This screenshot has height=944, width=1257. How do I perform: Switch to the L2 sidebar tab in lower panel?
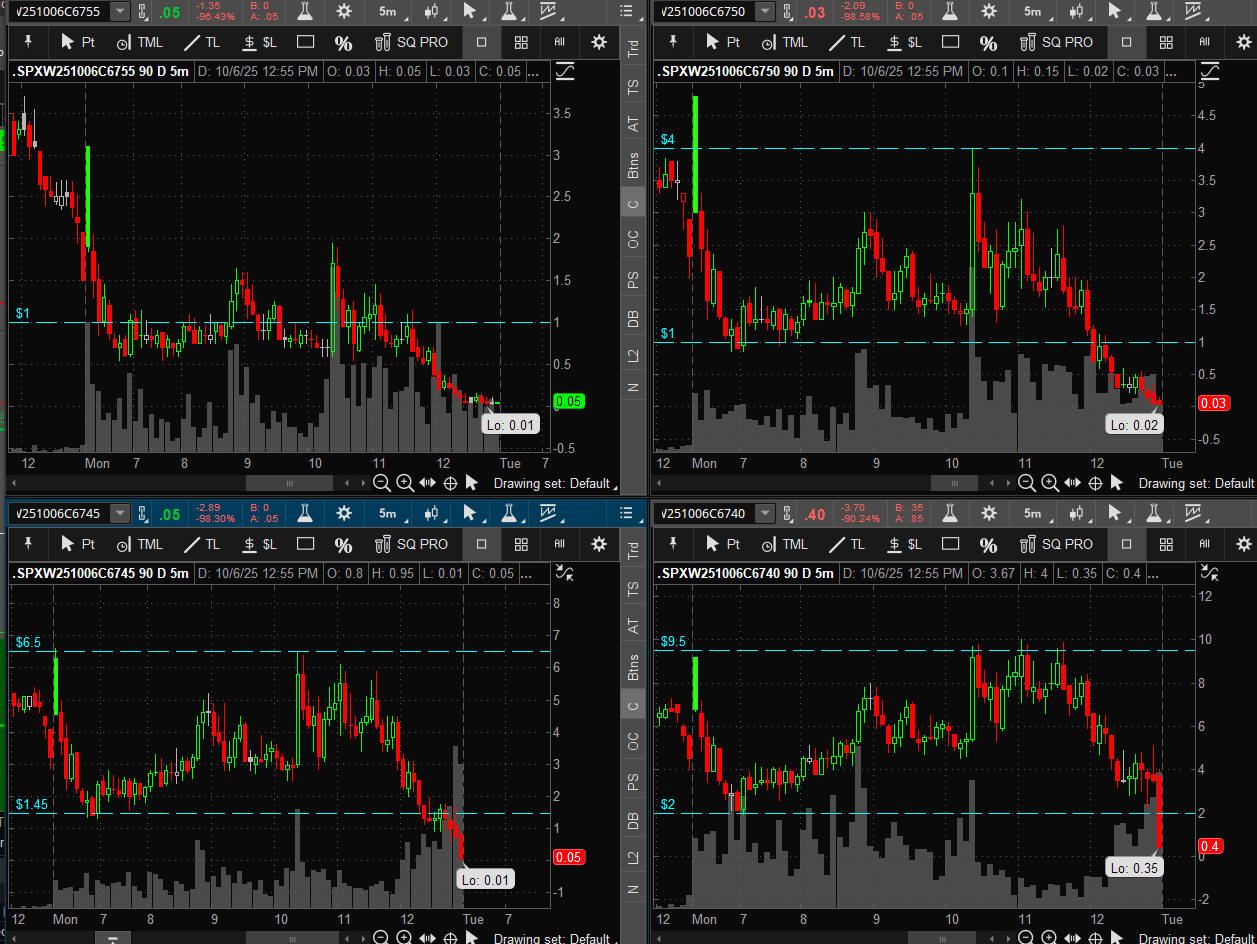pos(632,857)
